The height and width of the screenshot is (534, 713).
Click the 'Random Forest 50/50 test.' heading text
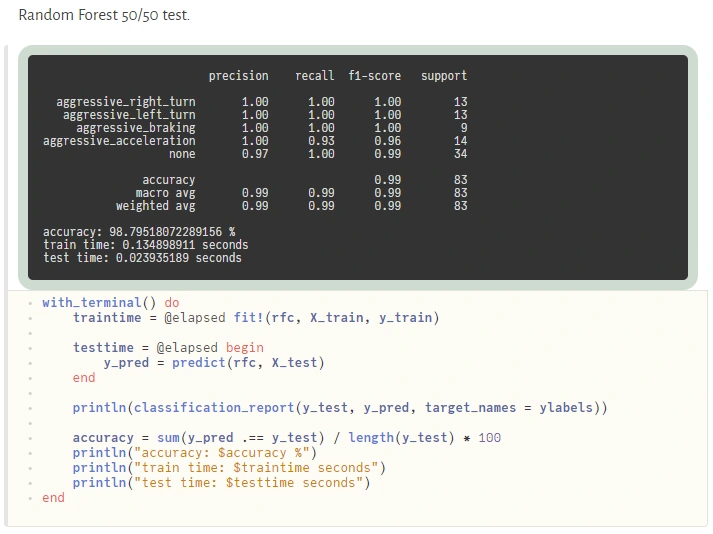104,15
